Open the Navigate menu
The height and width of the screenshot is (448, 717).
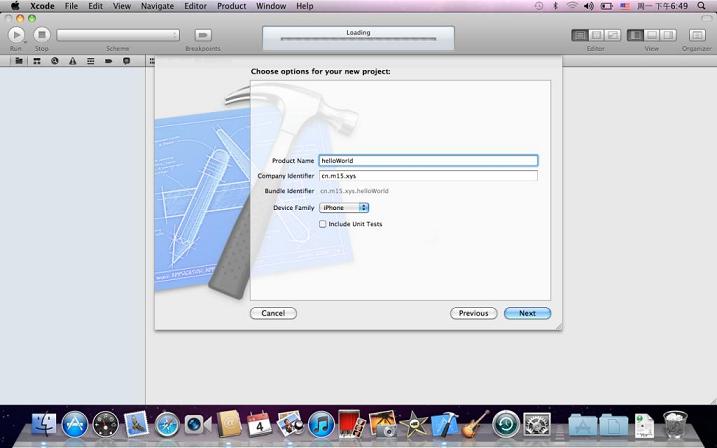[157, 6]
